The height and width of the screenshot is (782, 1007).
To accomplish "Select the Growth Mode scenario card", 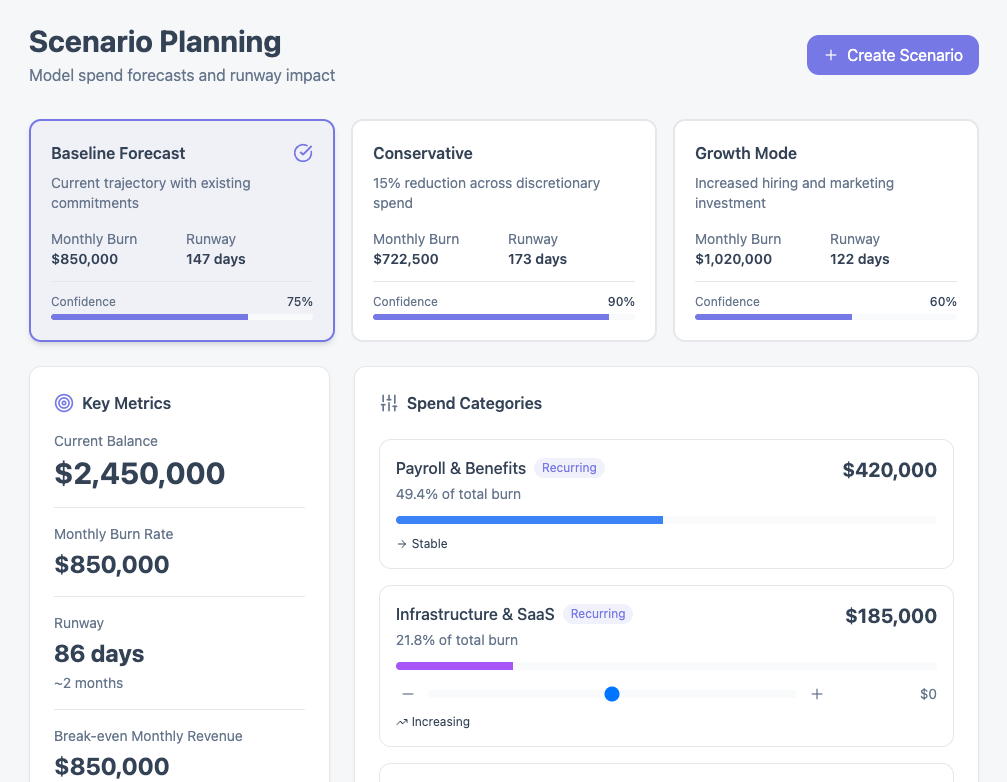I will click(826, 230).
